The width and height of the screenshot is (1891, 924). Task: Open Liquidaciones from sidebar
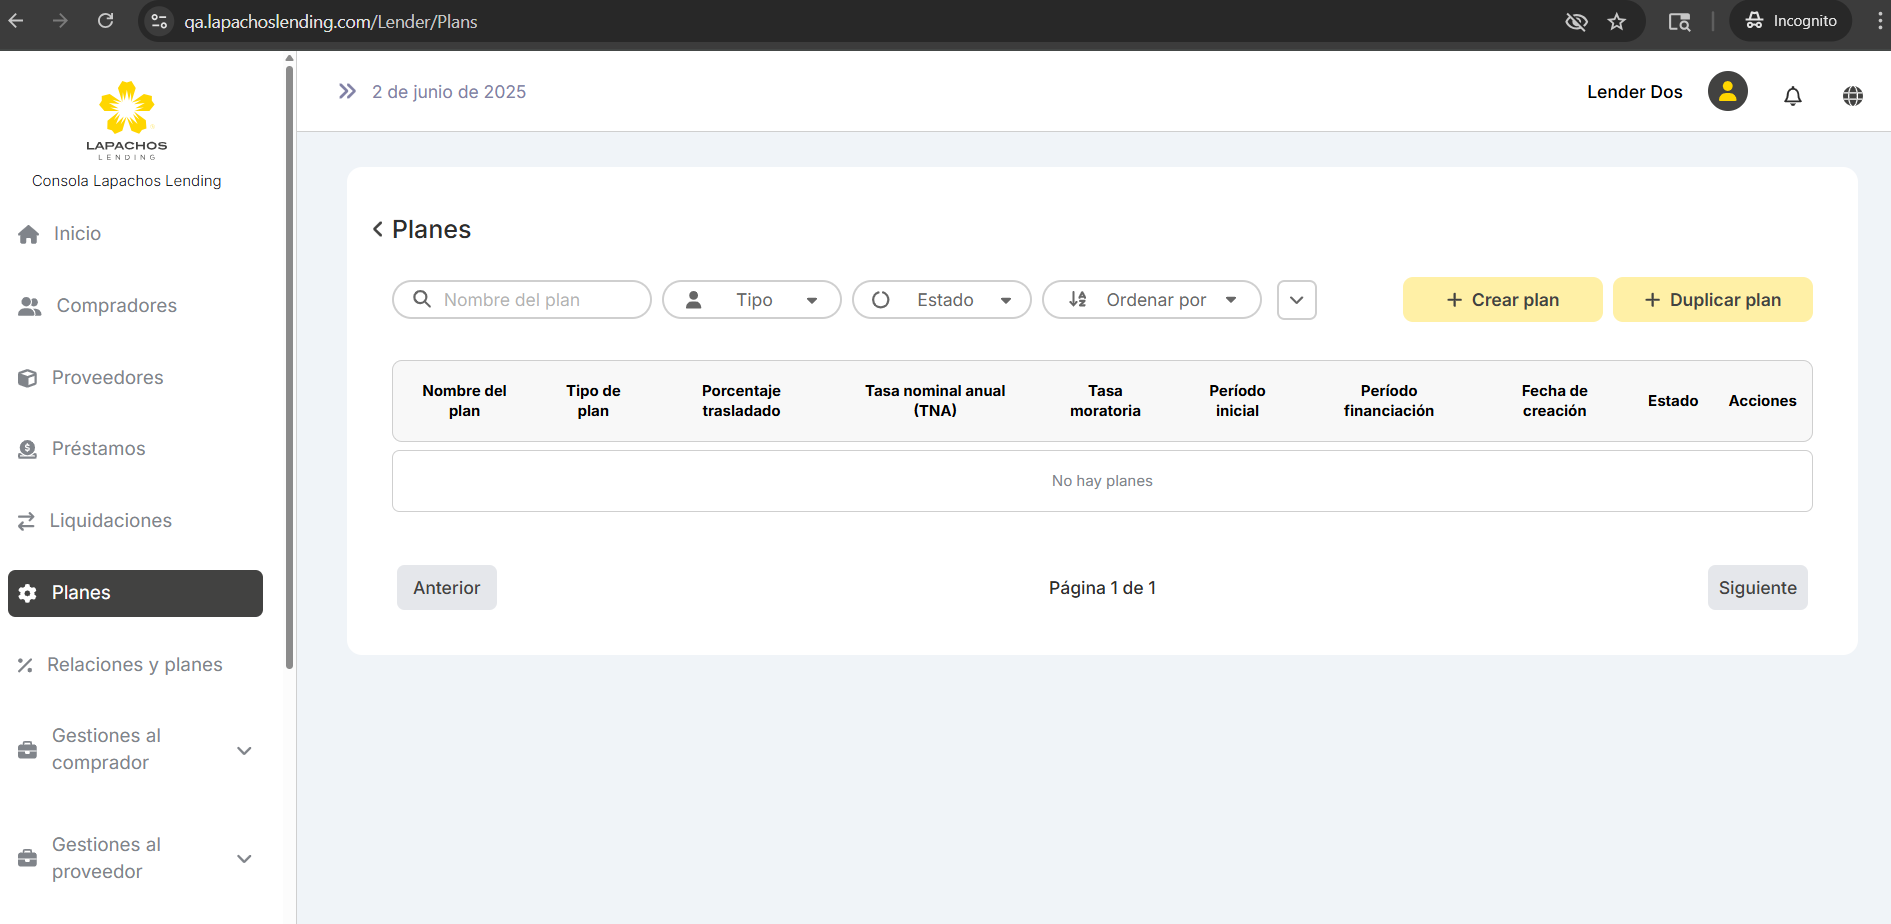(x=110, y=521)
